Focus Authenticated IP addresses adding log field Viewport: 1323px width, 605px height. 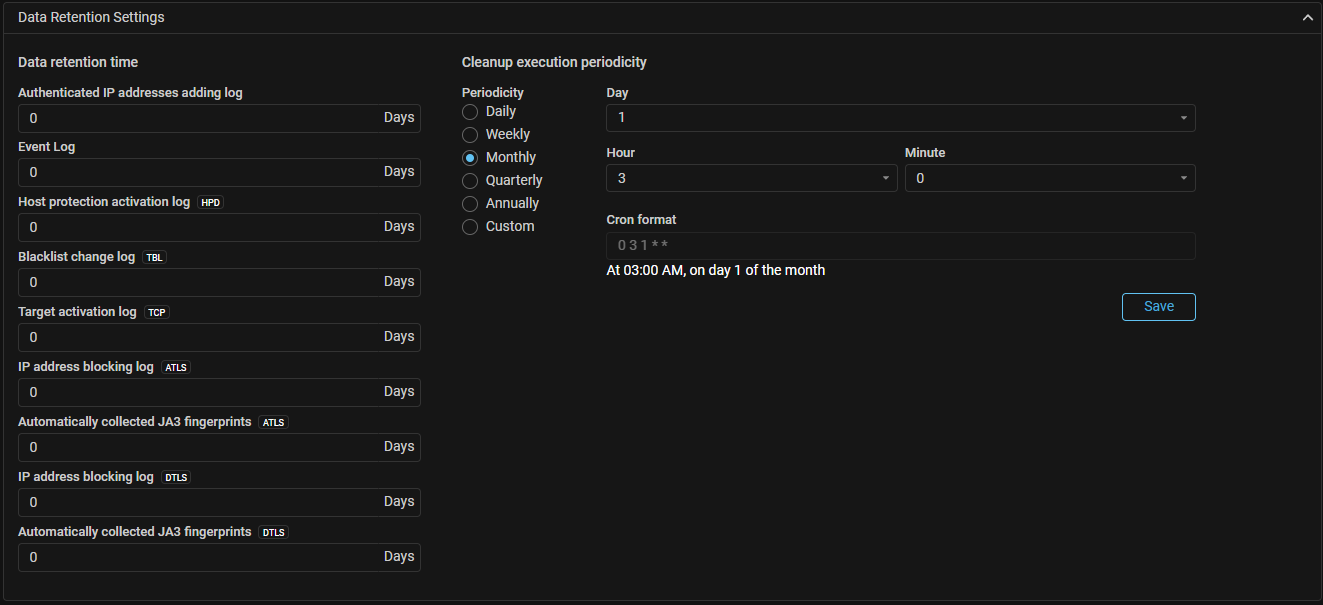click(200, 118)
